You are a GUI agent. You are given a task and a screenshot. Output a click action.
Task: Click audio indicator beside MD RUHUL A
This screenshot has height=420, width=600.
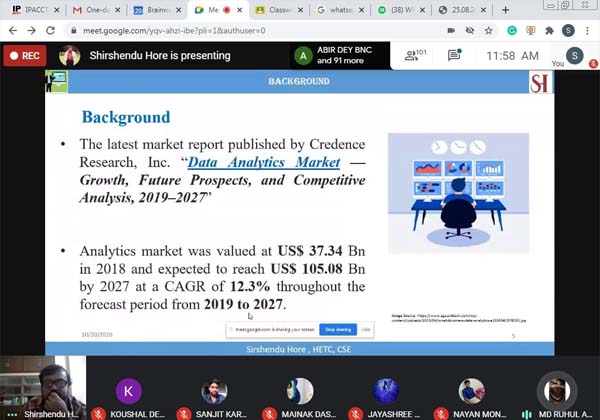coord(527,414)
